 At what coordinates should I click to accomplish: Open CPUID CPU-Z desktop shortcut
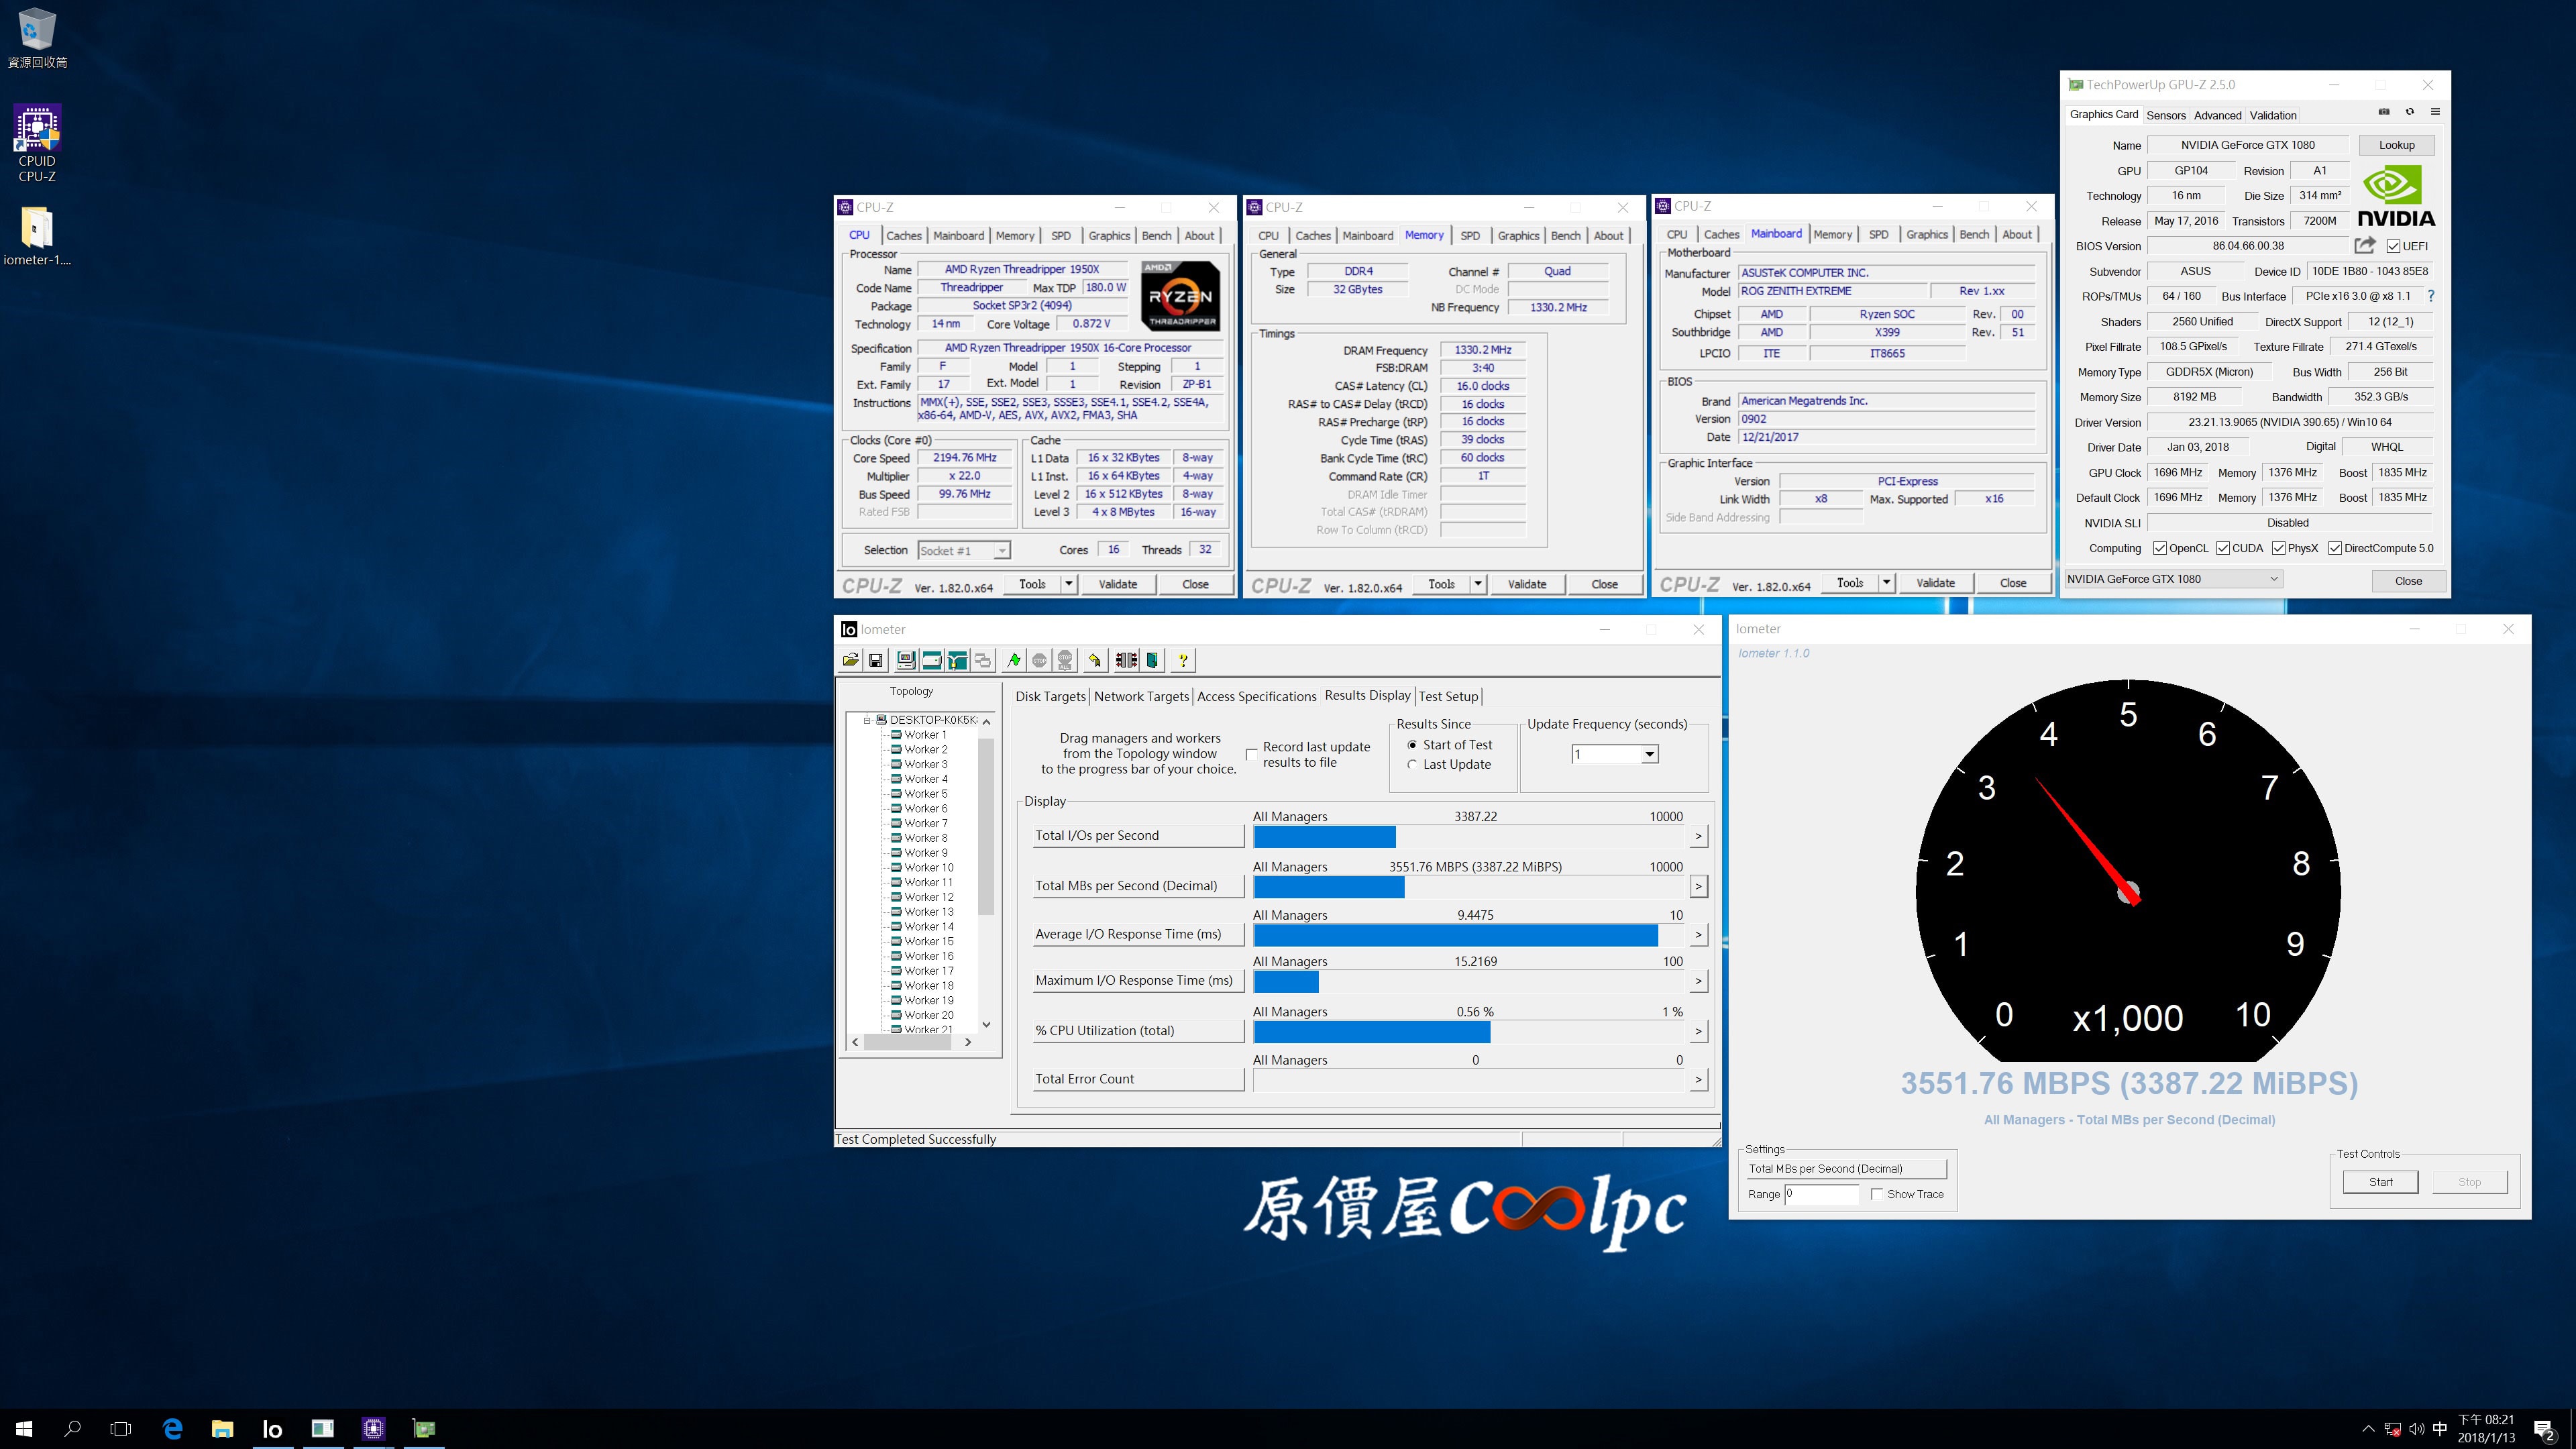37,143
